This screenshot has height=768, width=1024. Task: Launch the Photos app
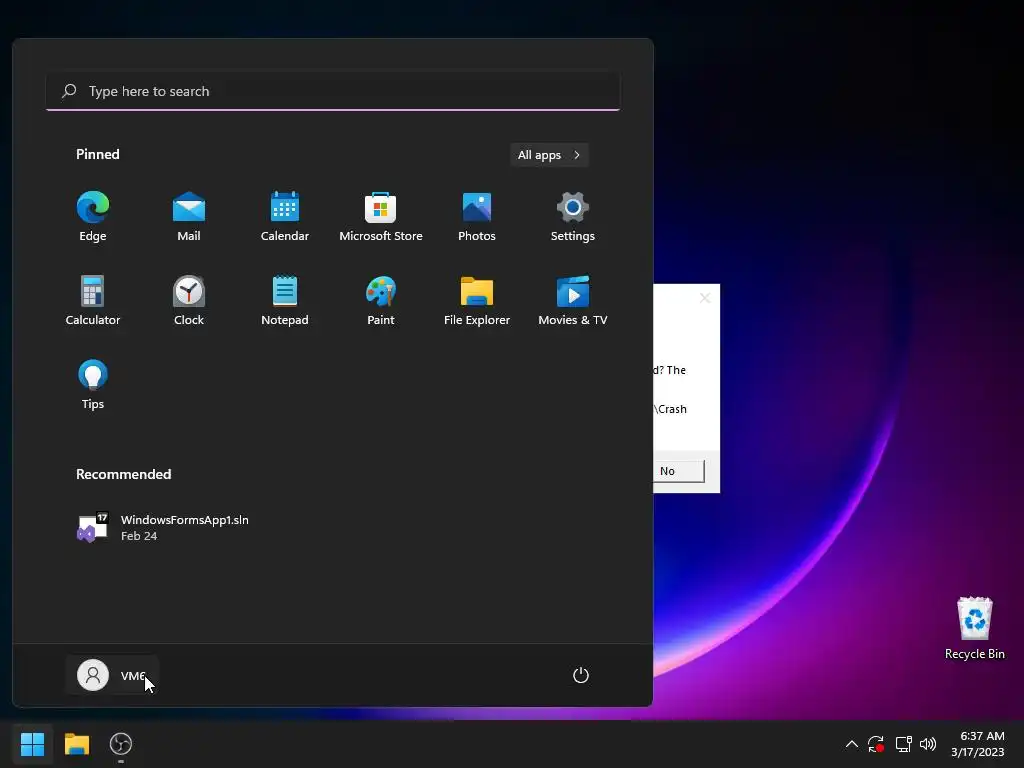(477, 217)
